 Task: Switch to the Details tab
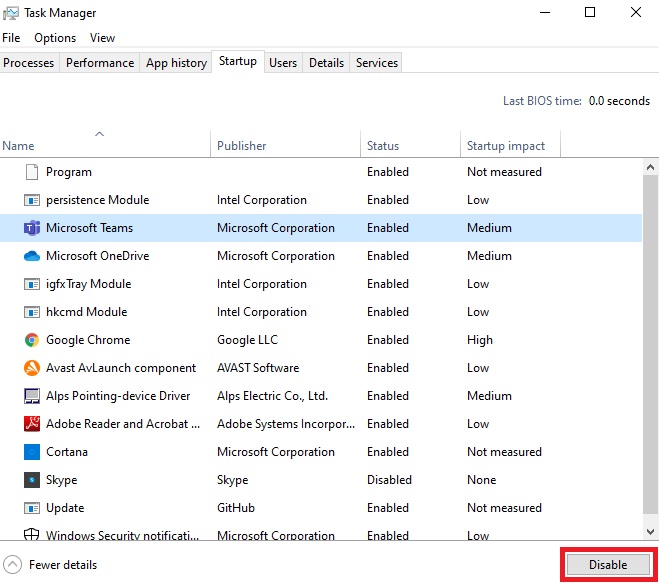pyautogui.click(x=326, y=63)
